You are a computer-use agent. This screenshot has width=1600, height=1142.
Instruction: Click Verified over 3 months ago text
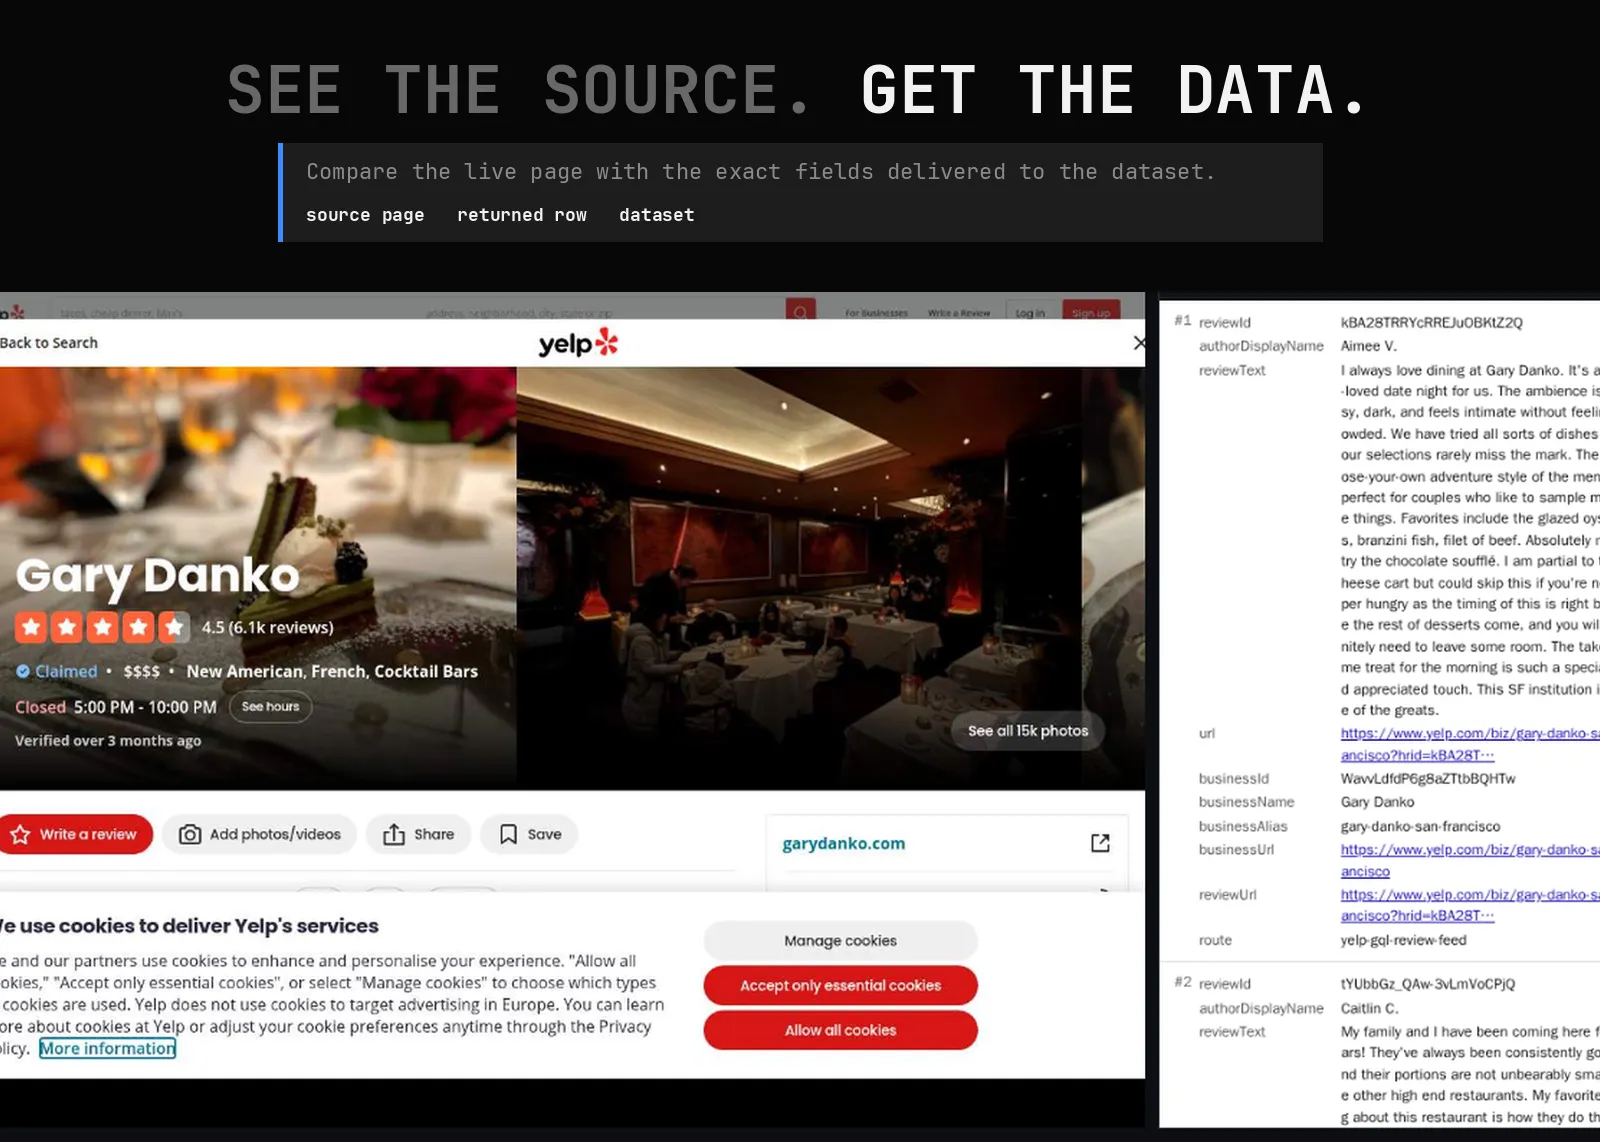tap(108, 741)
